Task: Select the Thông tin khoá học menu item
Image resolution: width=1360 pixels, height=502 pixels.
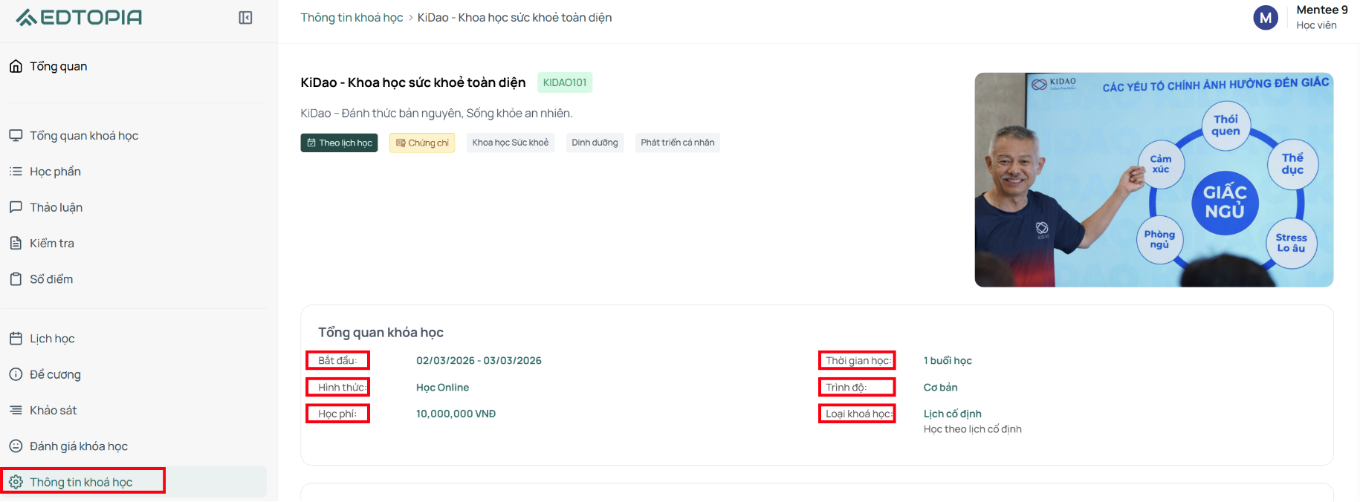Action: pyautogui.click(x=133, y=482)
